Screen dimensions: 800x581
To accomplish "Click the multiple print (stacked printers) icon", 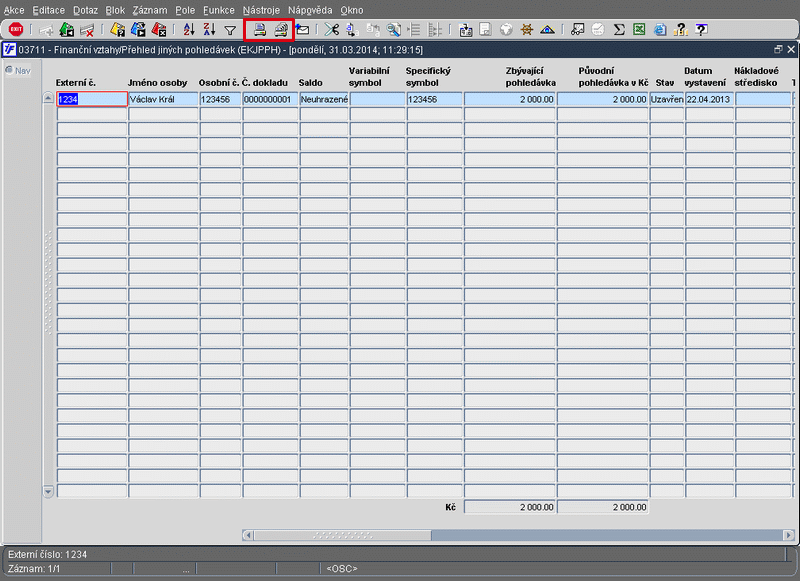I will (x=281, y=30).
